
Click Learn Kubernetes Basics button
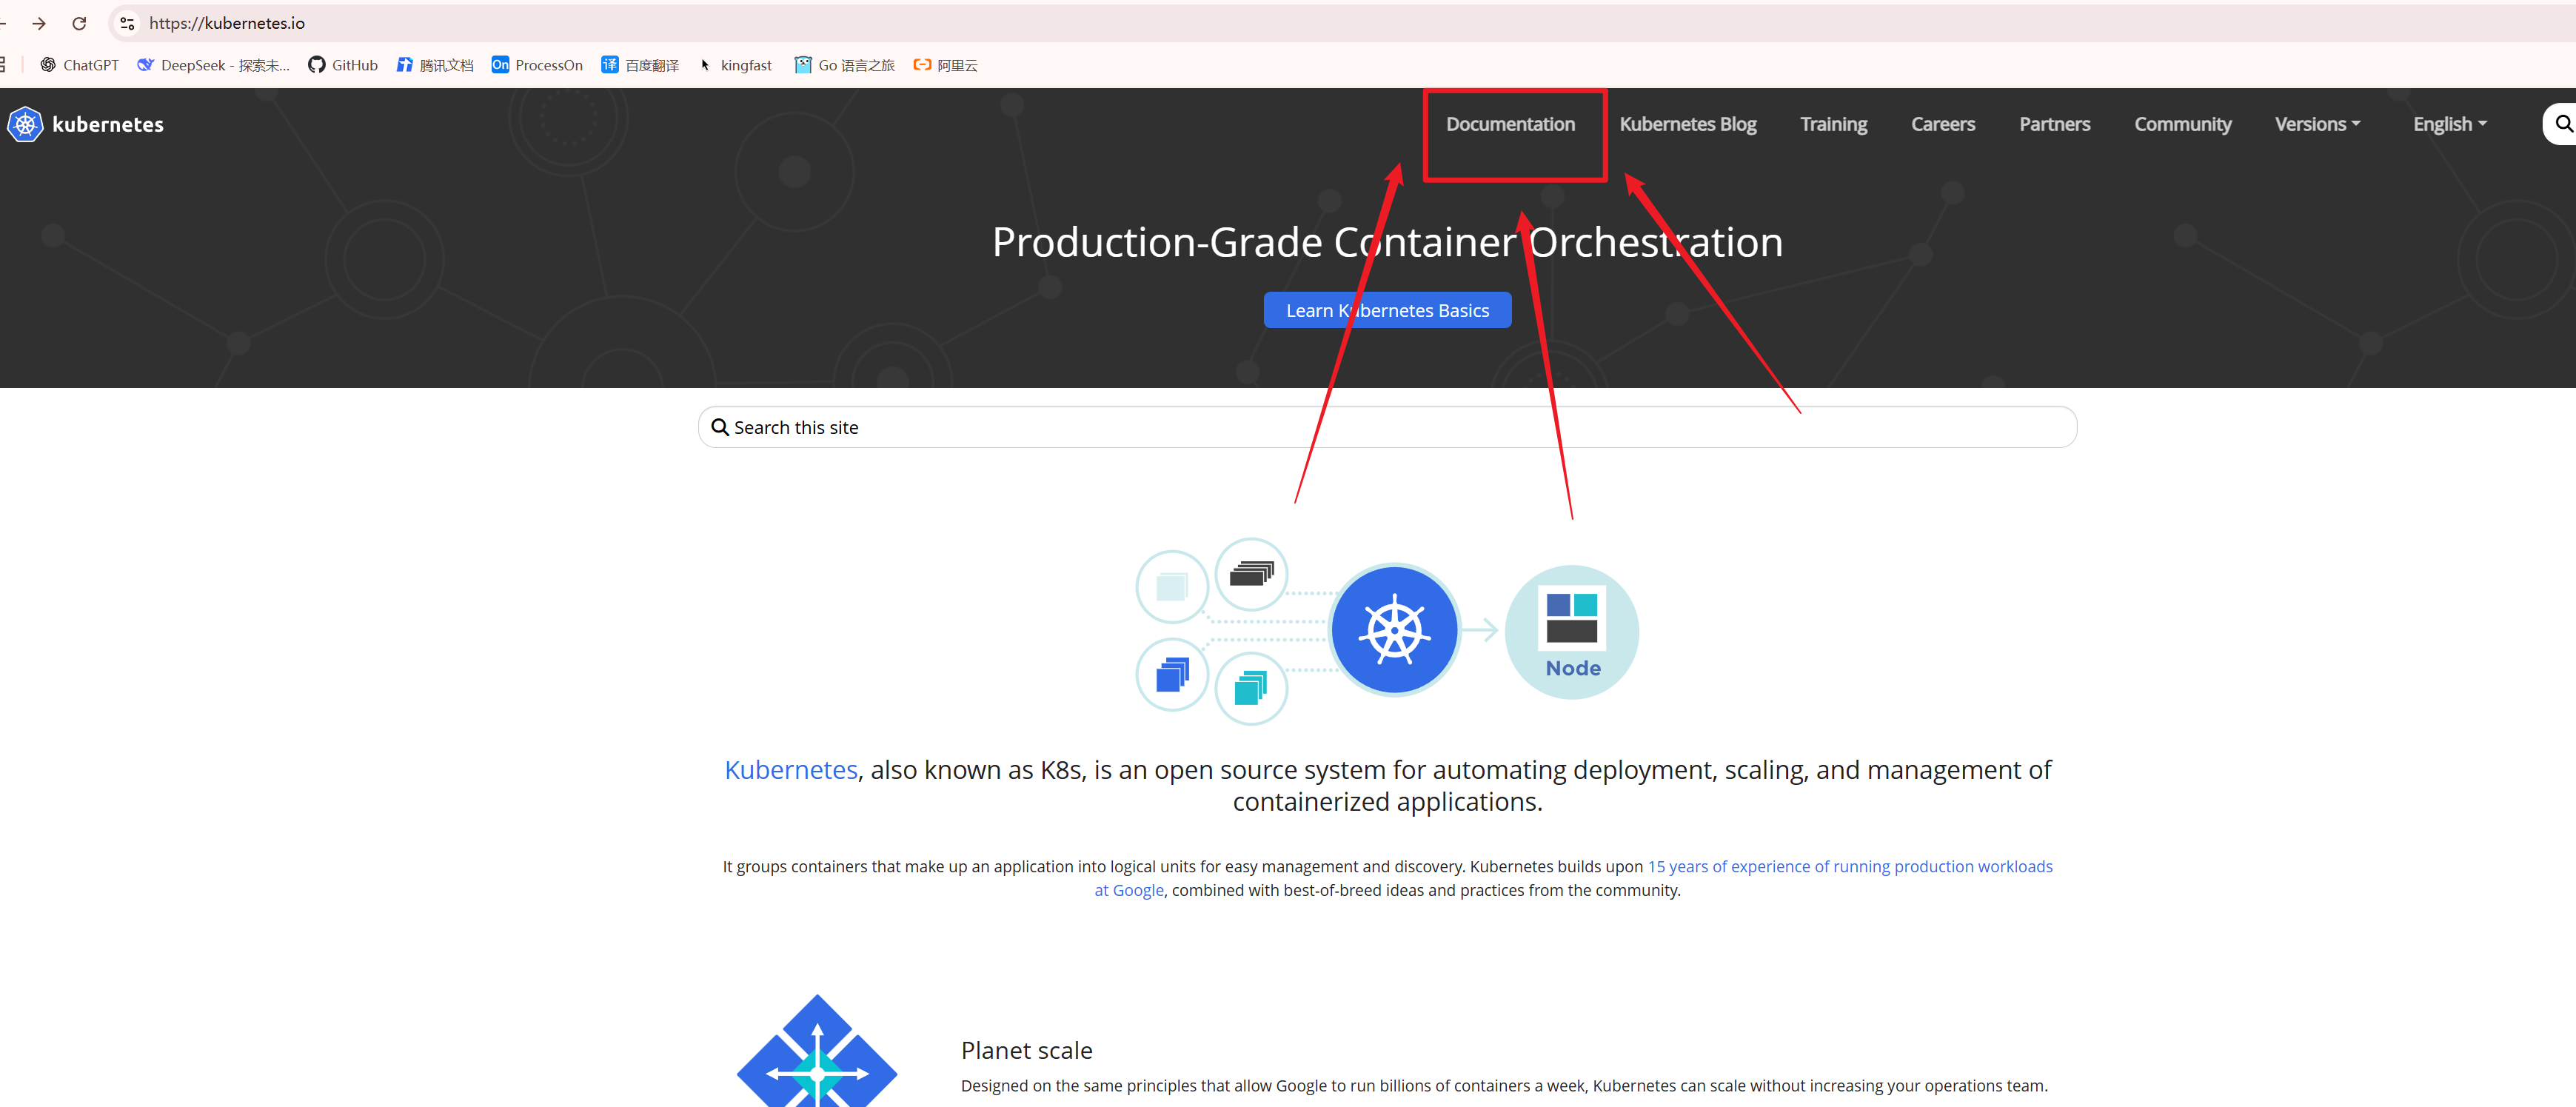tap(1387, 310)
